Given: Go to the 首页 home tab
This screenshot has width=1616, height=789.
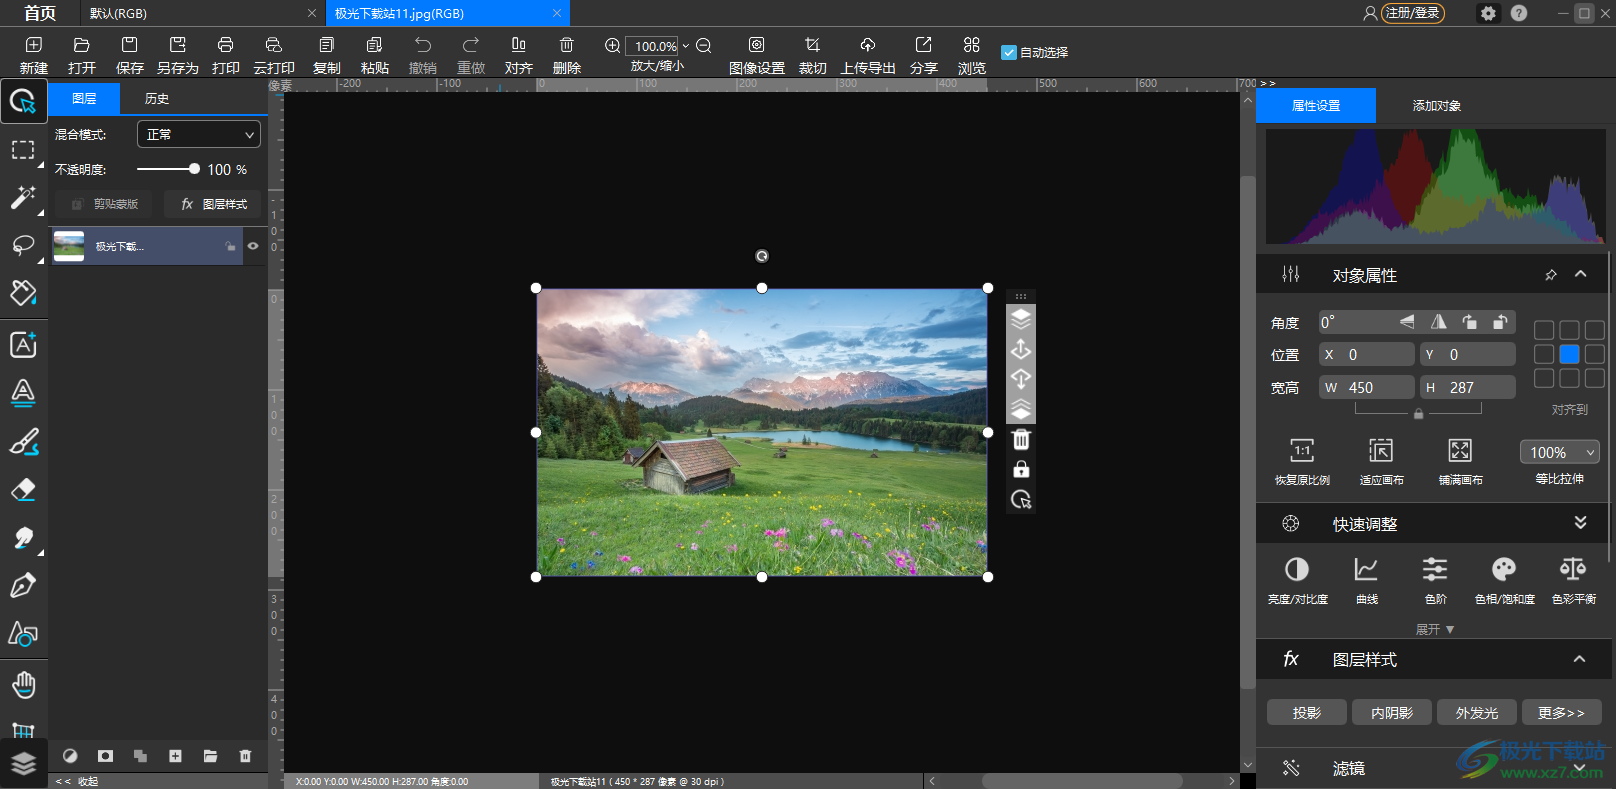Looking at the screenshot, I should tap(40, 13).
